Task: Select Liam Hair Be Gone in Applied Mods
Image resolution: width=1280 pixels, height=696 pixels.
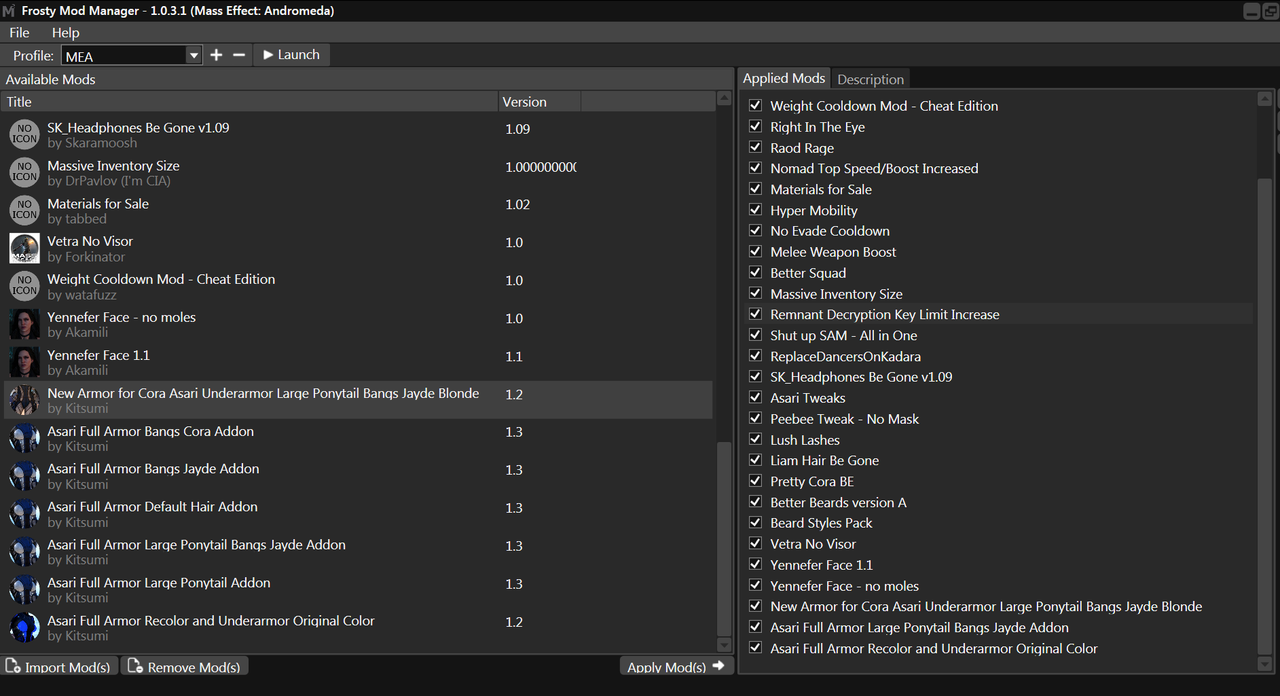Action: 824,460
